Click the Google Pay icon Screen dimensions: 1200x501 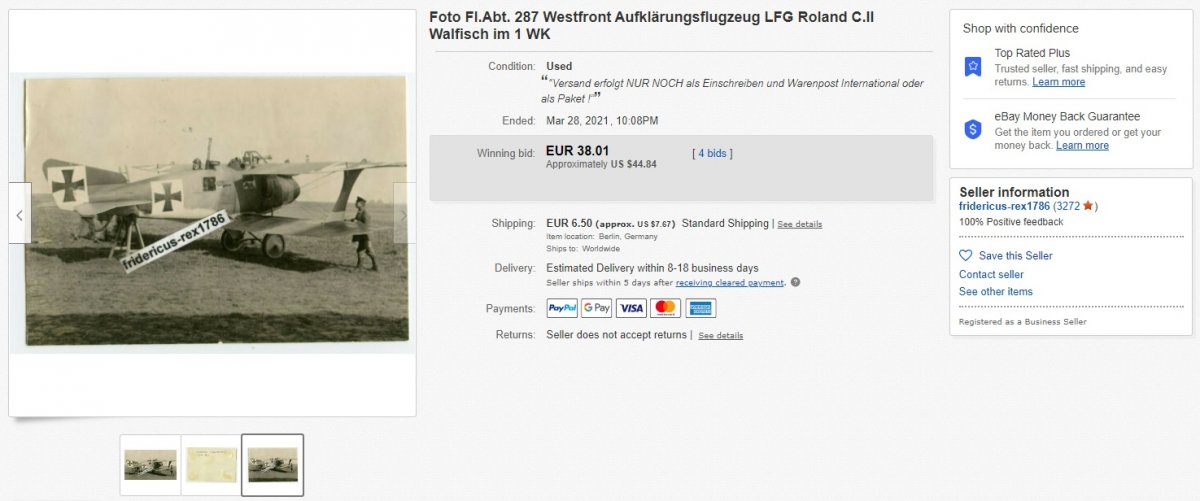(x=596, y=308)
